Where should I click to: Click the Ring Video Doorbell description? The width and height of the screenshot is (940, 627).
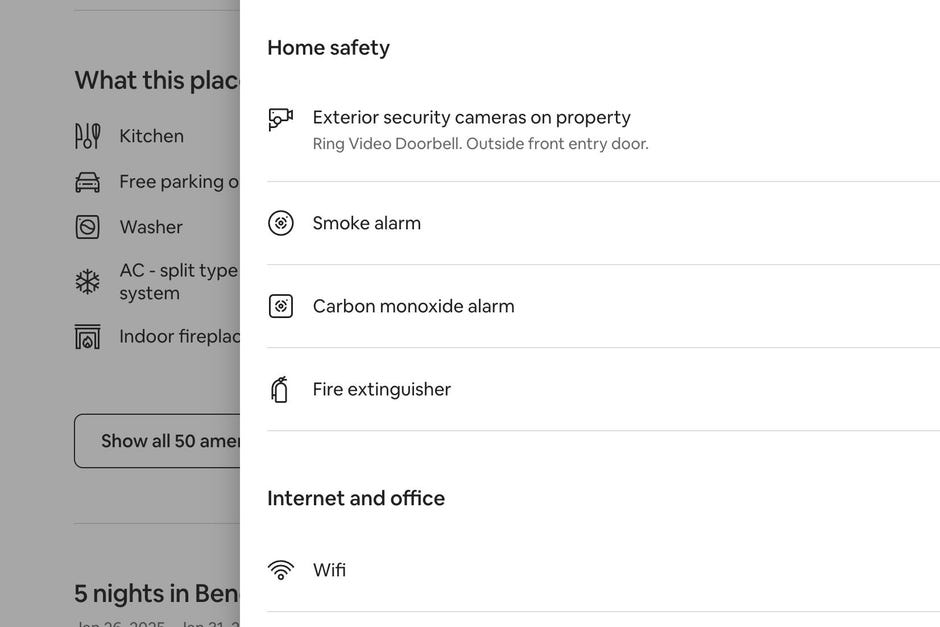click(480, 144)
